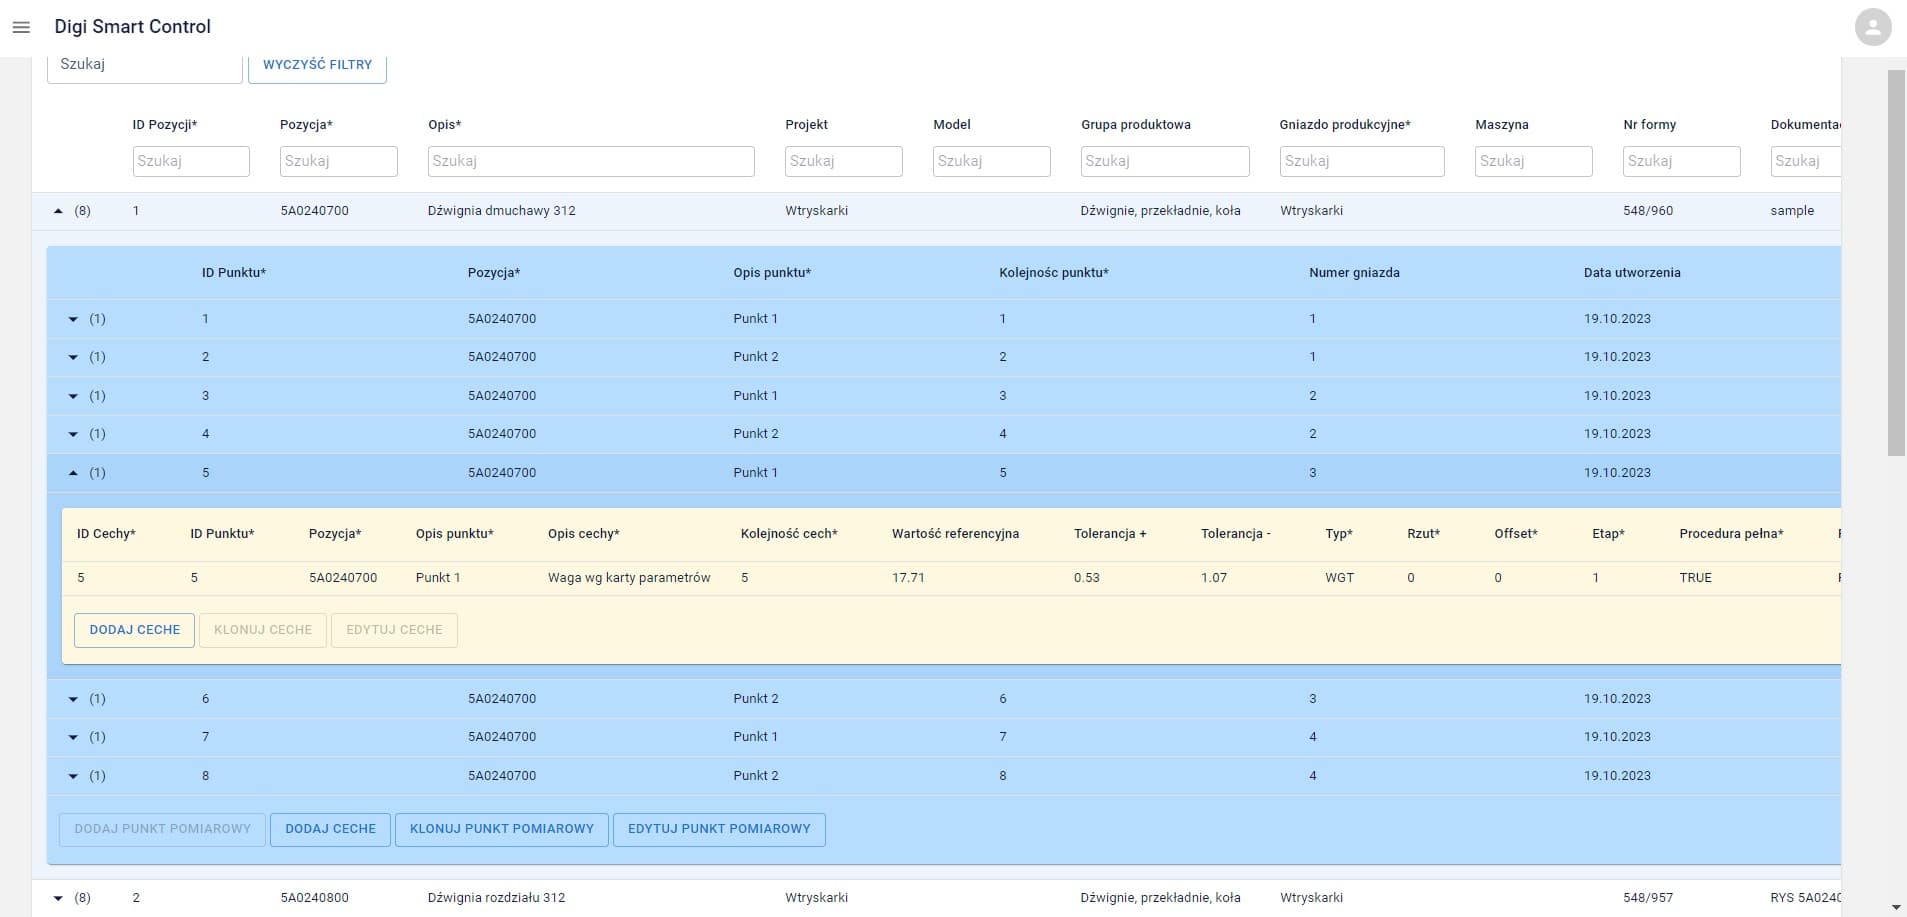Click ID Cechy* column header
The width and height of the screenshot is (1907, 917).
tap(106, 534)
